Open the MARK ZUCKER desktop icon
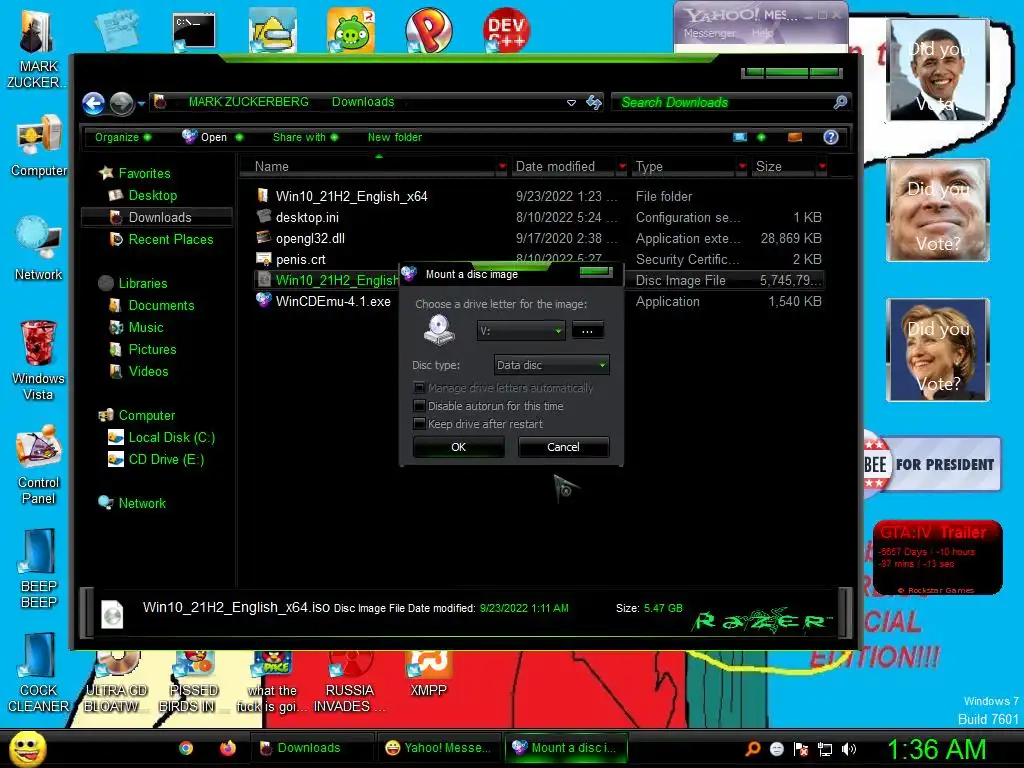Screen dimensions: 1024x768 click(37, 51)
